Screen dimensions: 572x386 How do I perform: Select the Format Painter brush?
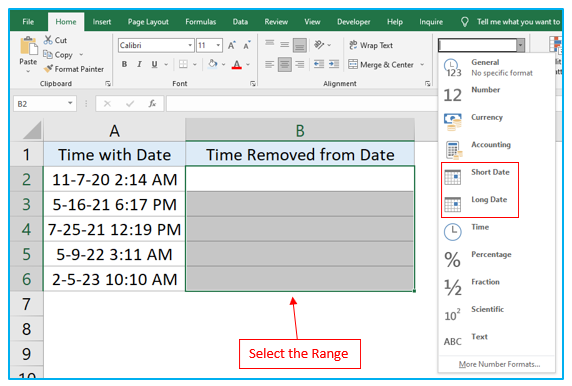tap(48, 69)
